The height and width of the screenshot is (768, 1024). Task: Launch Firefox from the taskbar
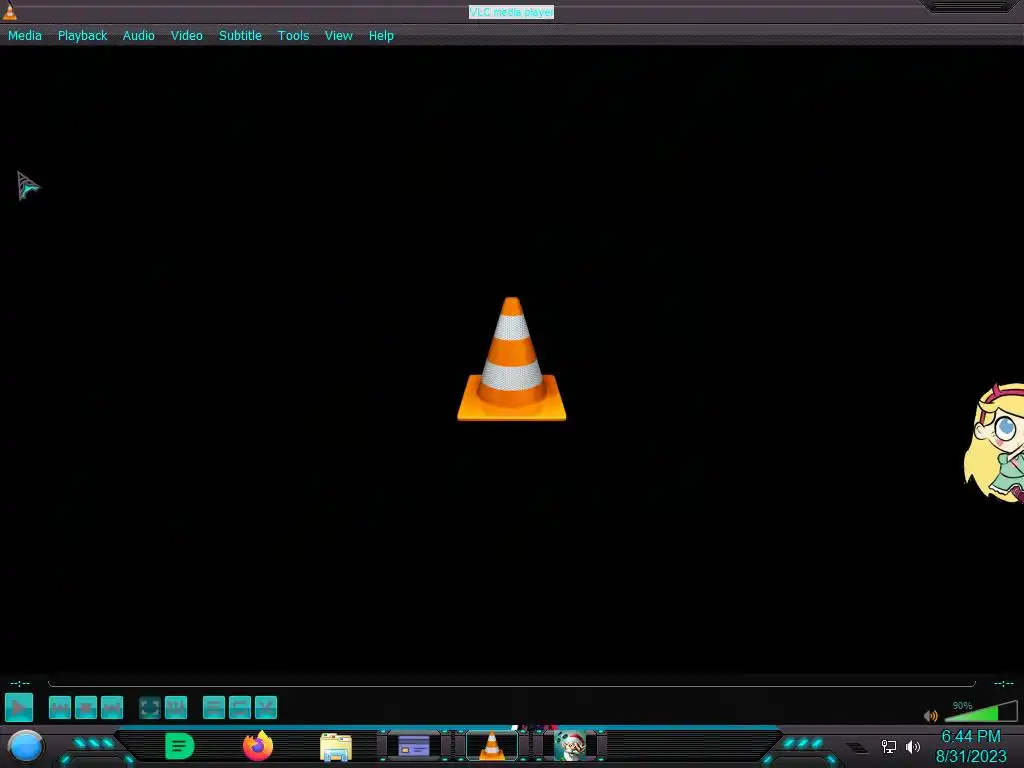click(x=258, y=746)
